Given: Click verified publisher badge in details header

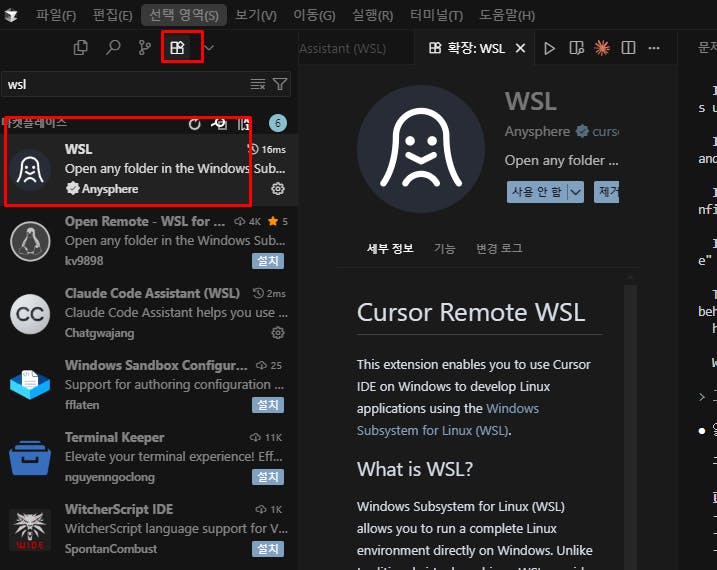Looking at the screenshot, I should point(582,132).
